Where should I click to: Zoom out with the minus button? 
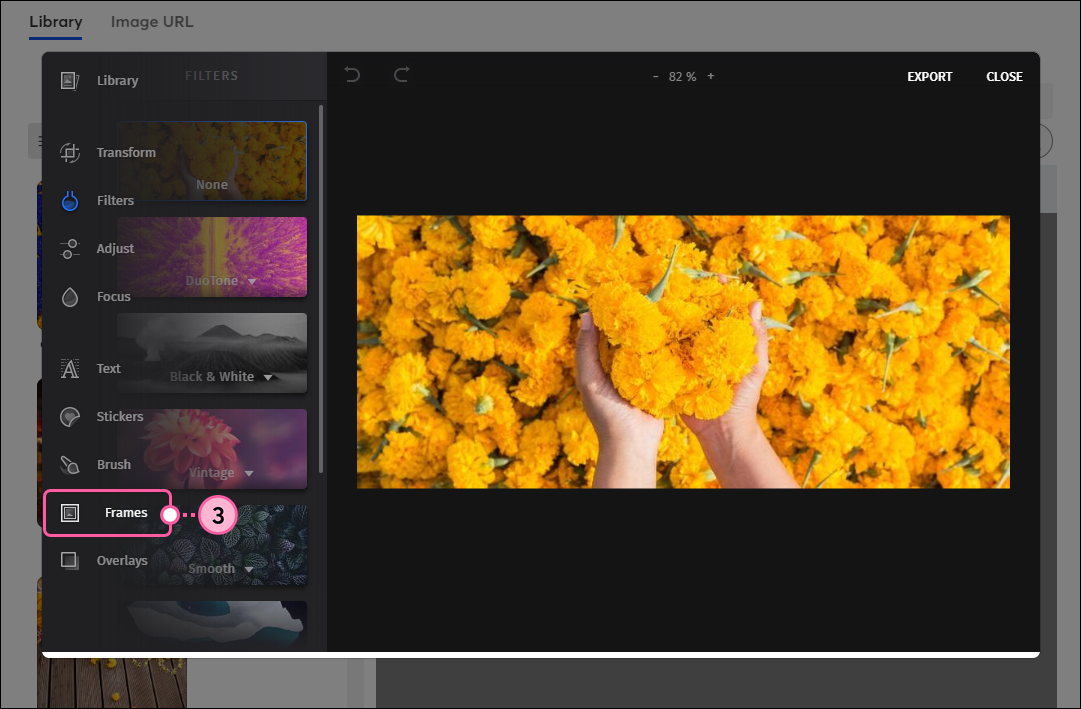coord(655,77)
